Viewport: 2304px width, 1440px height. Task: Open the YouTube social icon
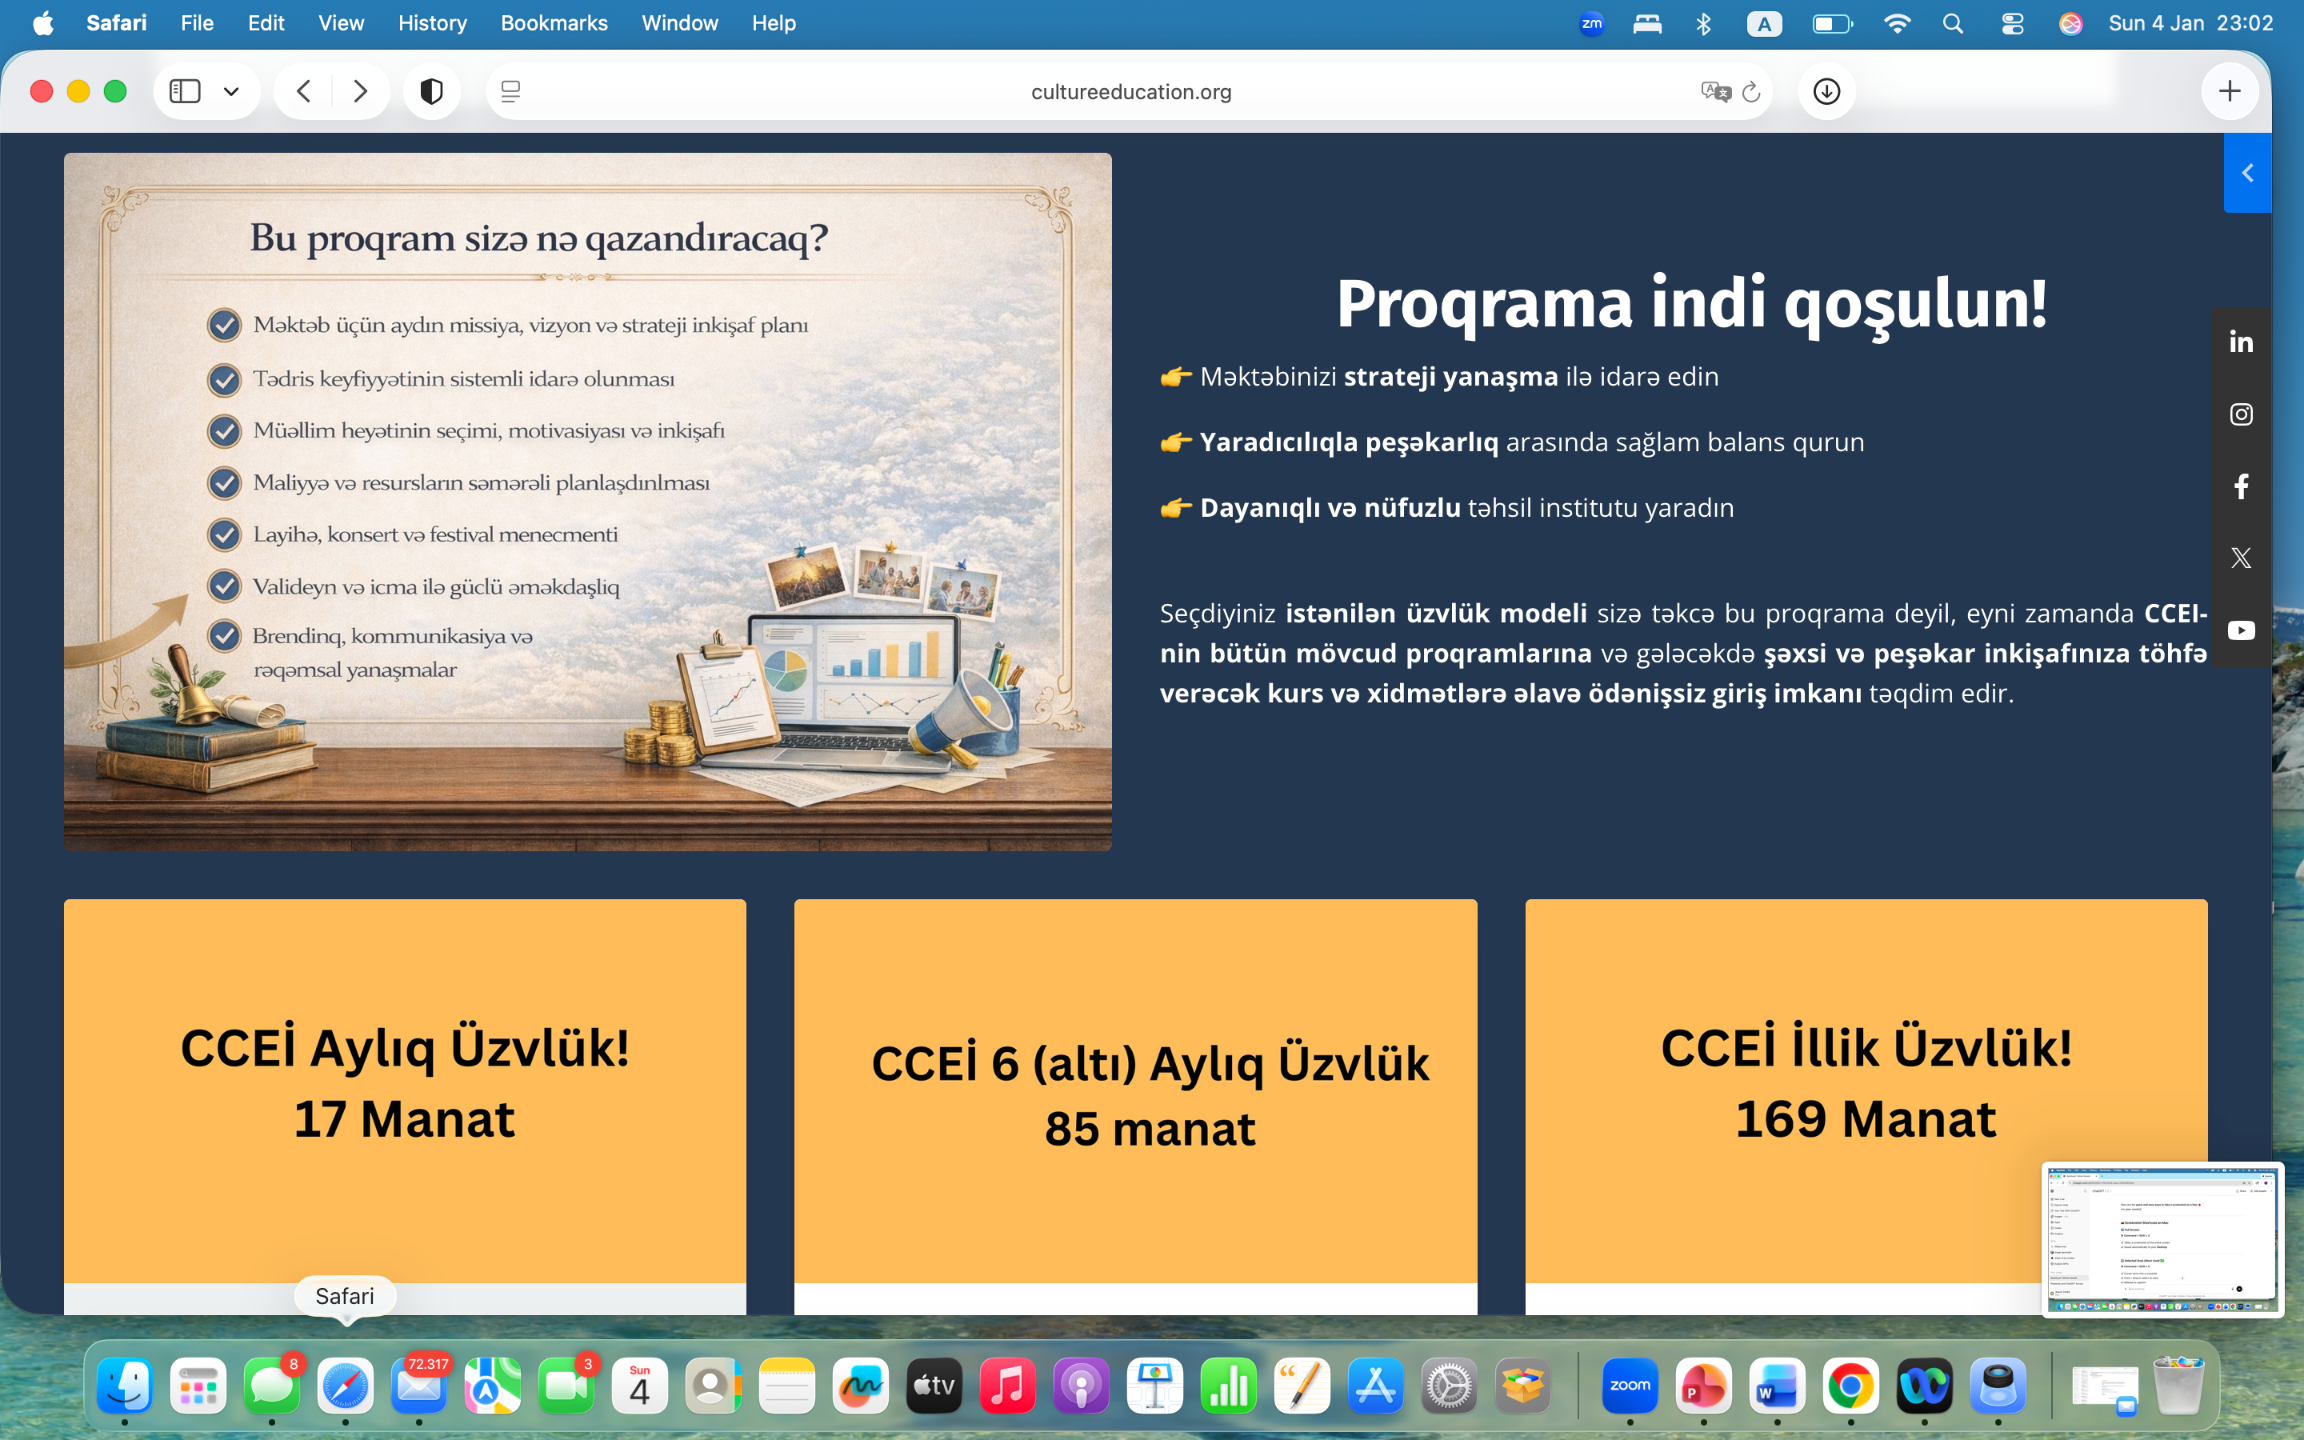[x=2241, y=630]
